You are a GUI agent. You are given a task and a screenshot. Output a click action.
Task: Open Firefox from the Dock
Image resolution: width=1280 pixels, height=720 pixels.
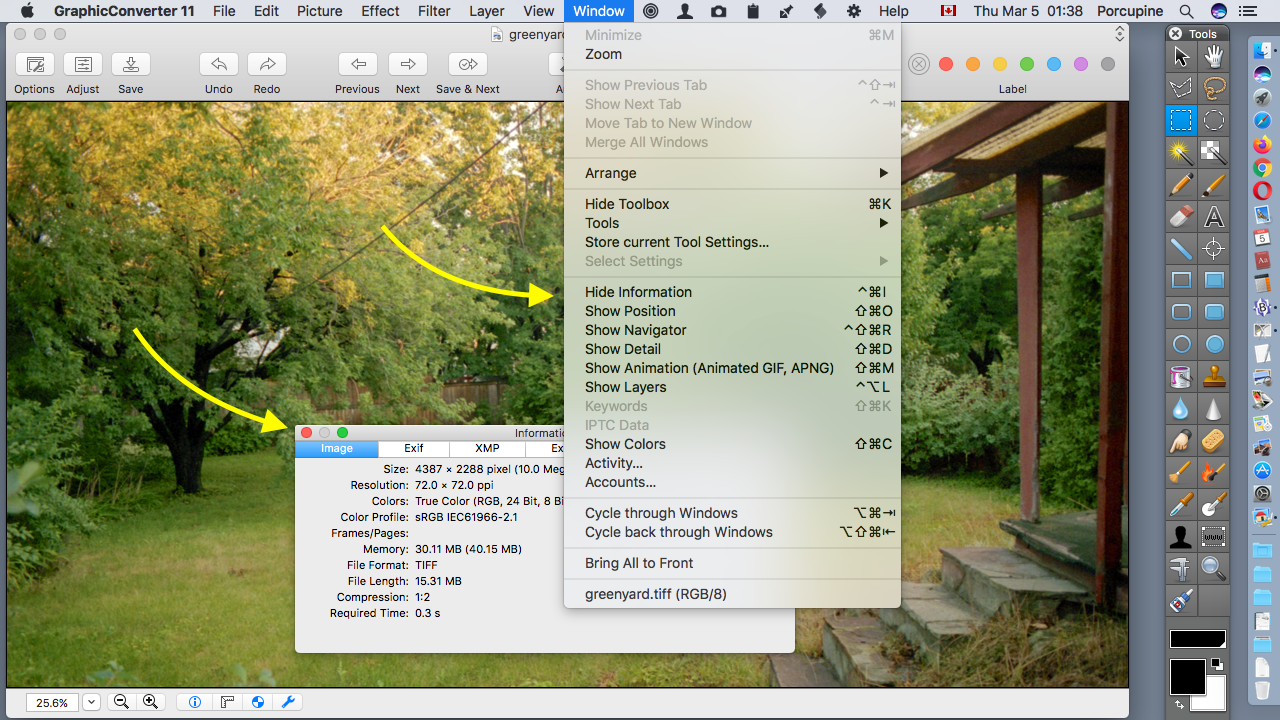pyautogui.click(x=1262, y=144)
